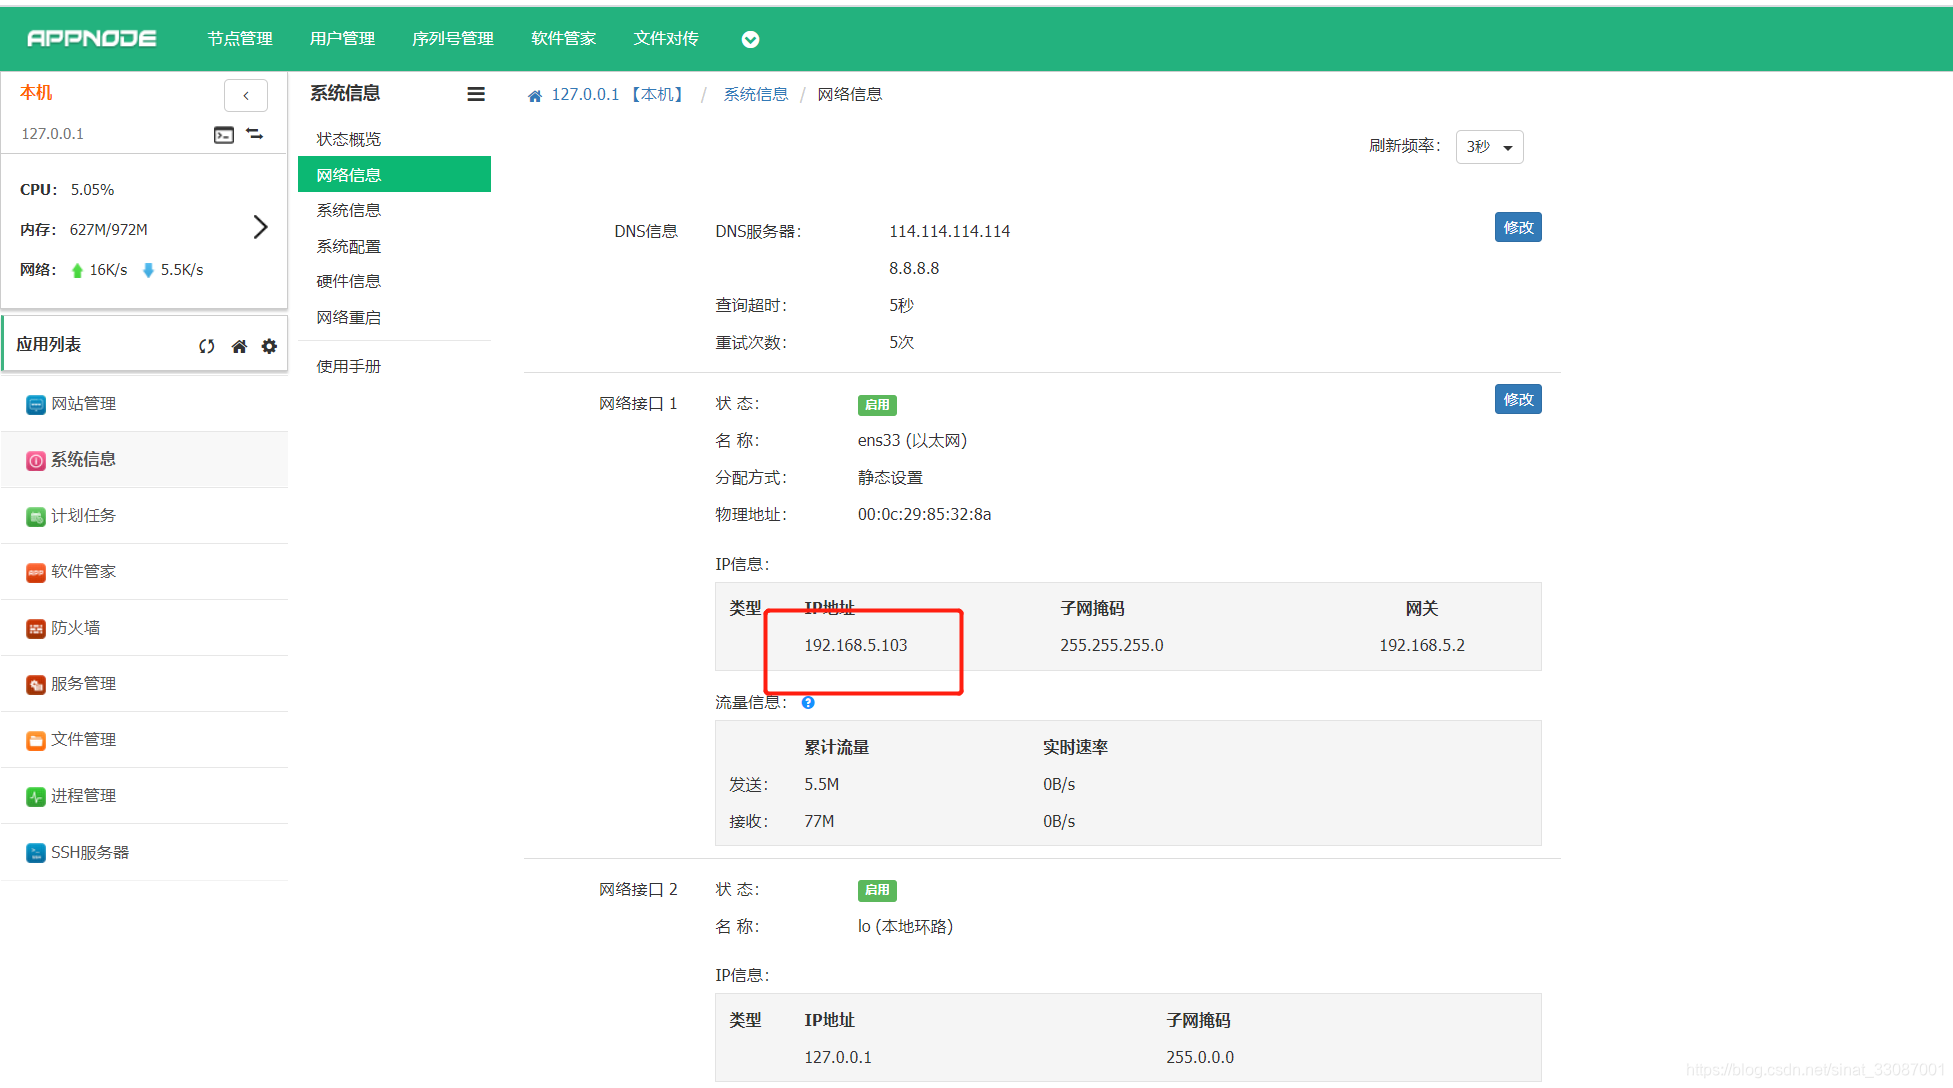Open 序列号管理 menu
1953x1088 pixels.
click(x=453, y=38)
